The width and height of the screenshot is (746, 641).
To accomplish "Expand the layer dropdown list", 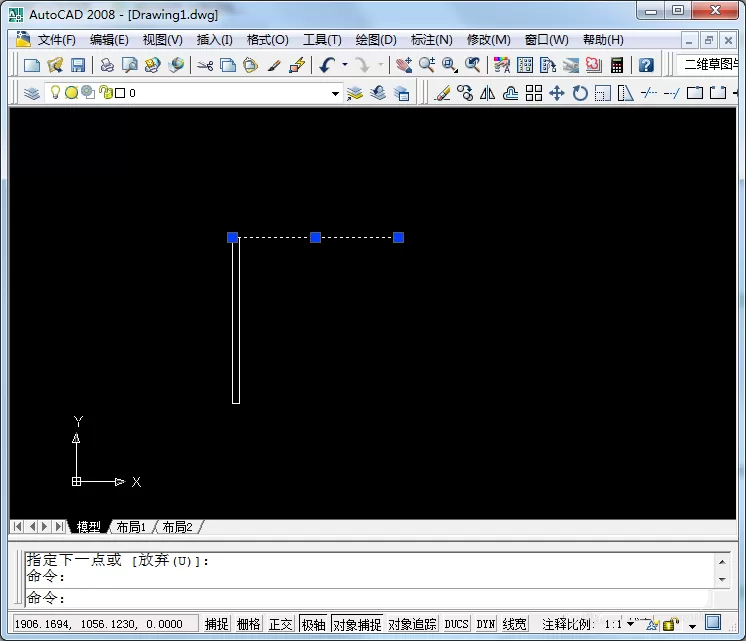I will click(335, 93).
